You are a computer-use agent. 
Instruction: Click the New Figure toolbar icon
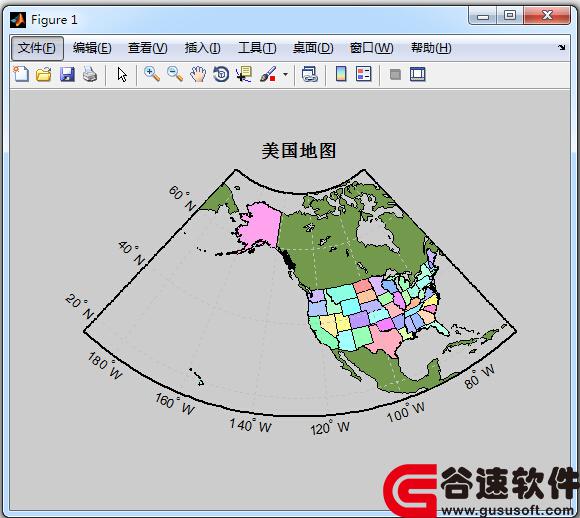pyautogui.click(x=21, y=74)
